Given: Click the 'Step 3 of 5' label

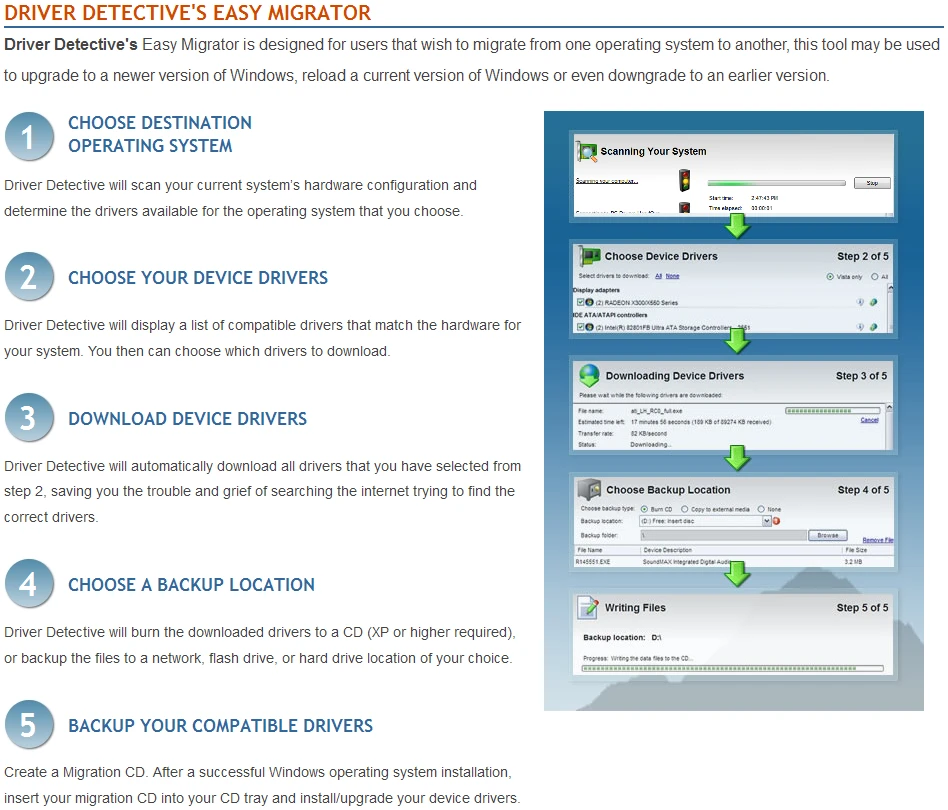Looking at the screenshot, I should click(x=861, y=376).
